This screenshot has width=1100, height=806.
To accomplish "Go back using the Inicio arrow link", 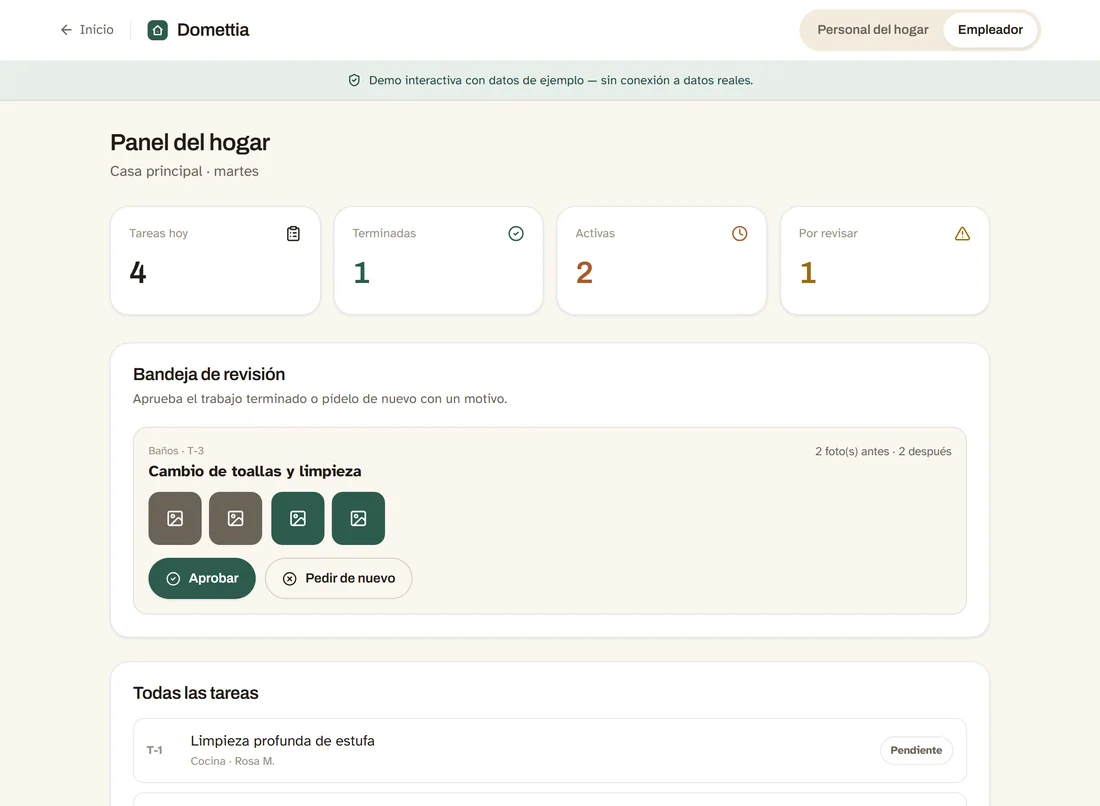I will click(x=87, y=29).
